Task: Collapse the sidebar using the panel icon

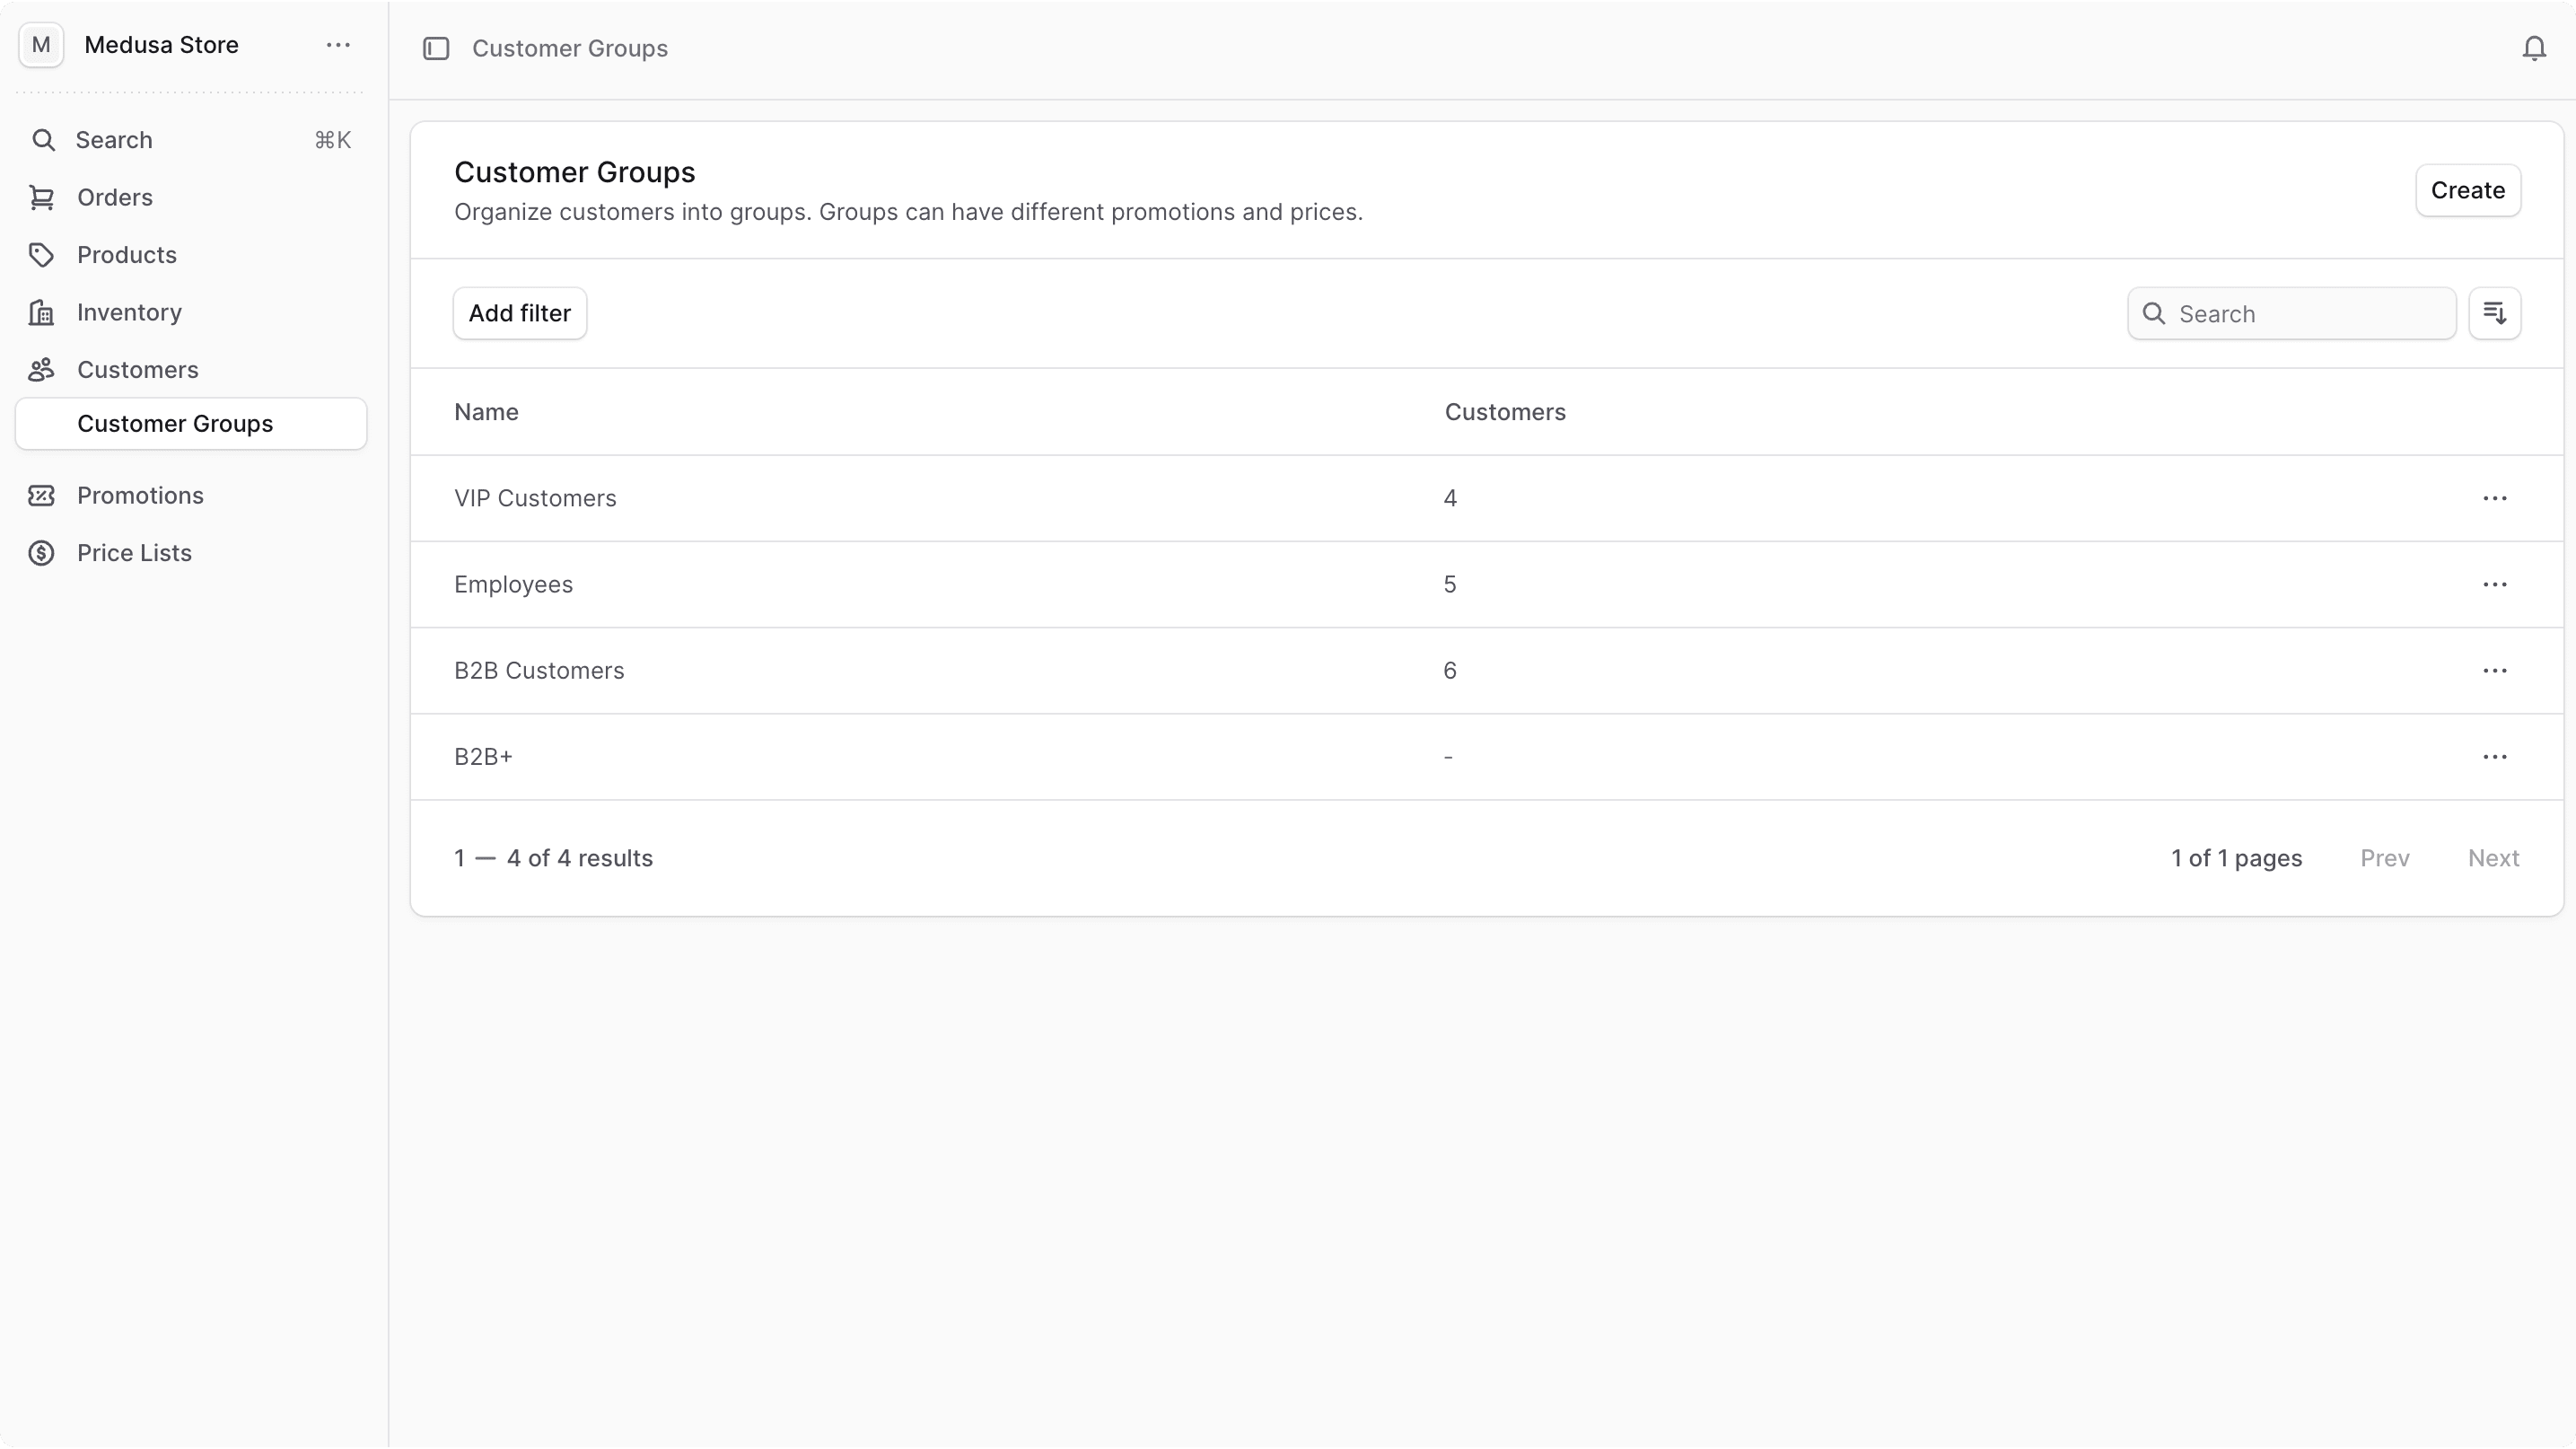Action: [x=436, y=48]
